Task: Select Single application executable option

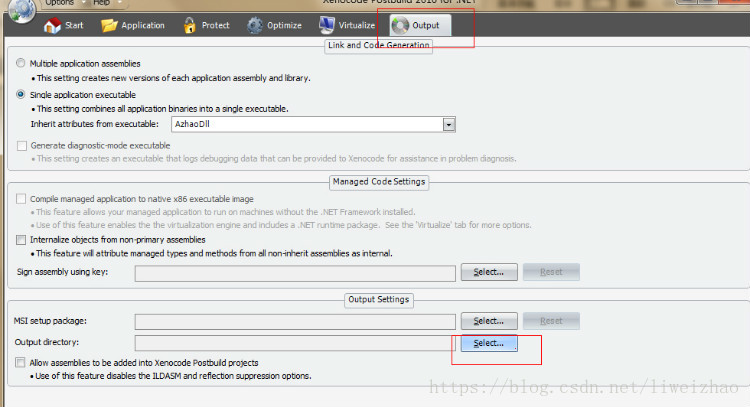Action: point(21,94)
